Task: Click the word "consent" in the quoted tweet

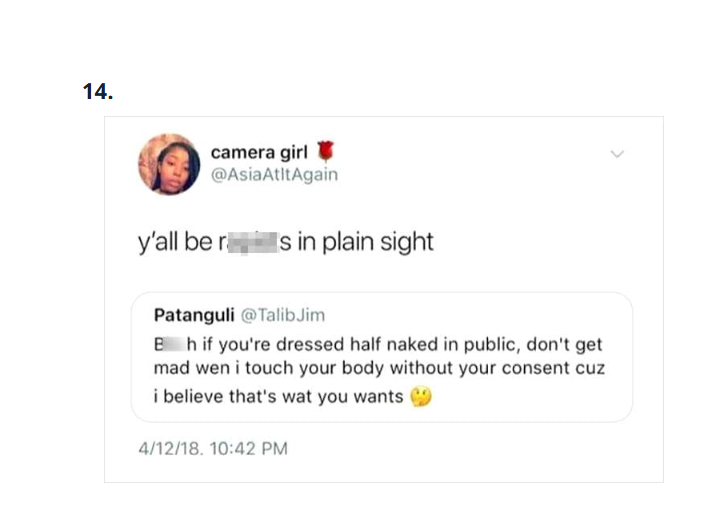Action: coord(541,368)
